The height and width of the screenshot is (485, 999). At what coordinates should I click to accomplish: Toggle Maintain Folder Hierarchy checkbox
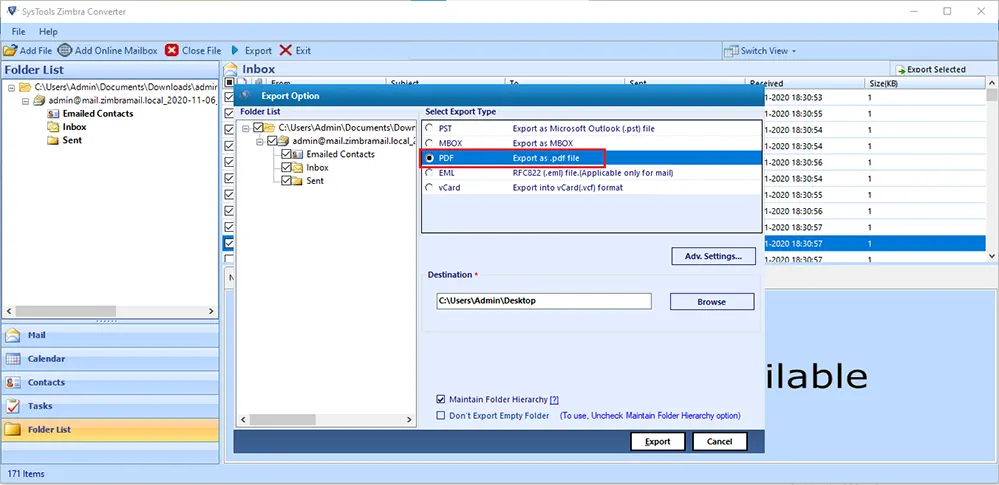click(440, 400)
